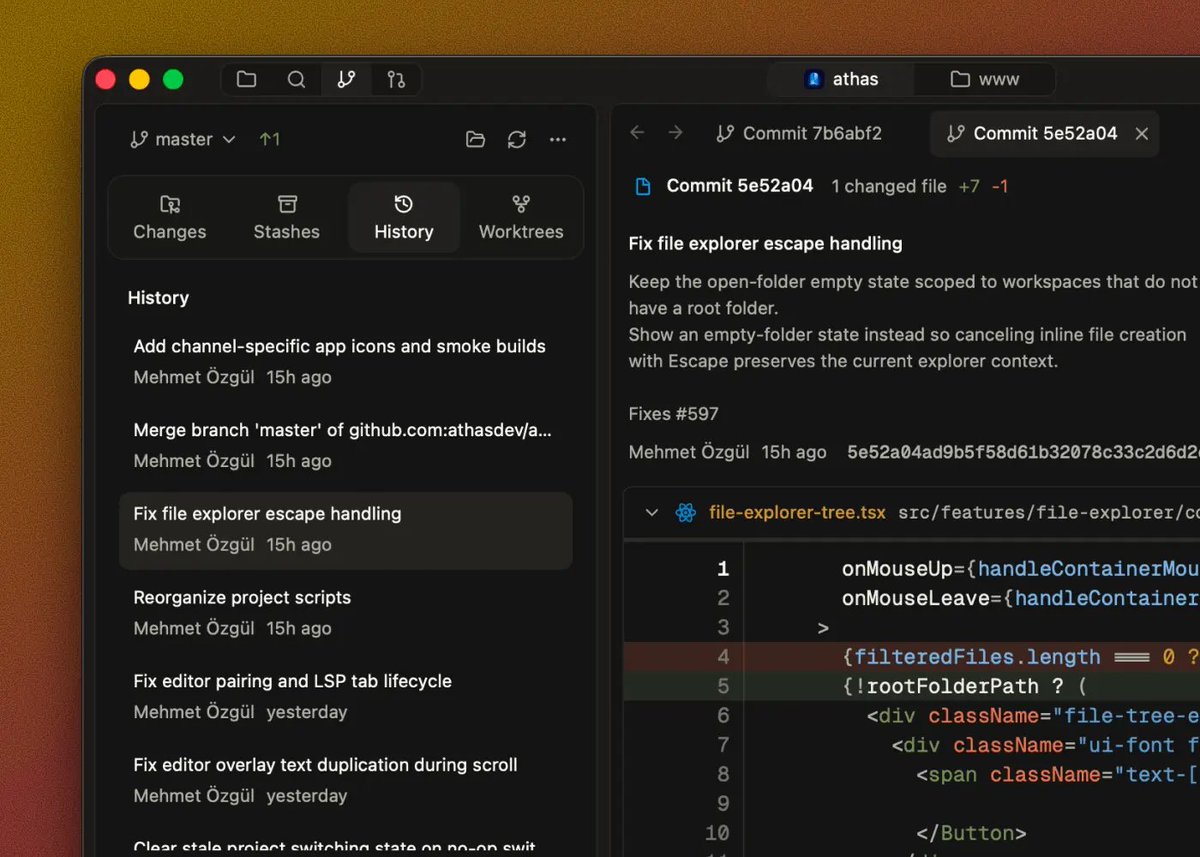The width and height of the screenshot is (1200, 857).
Task: Select commit 'Fix editor overlay text duplication during scroll'
Action: tap(346, 780)
